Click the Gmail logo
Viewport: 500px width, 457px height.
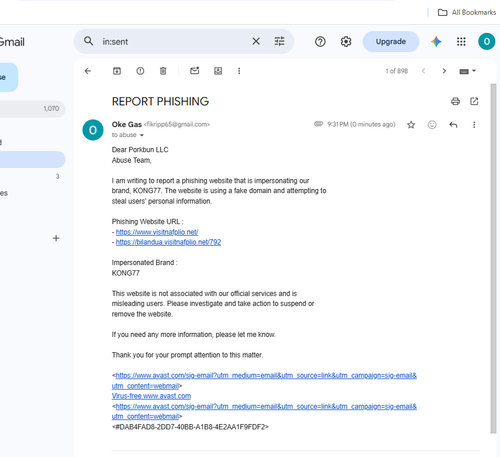pyautogui.click(x=12, y=42)
